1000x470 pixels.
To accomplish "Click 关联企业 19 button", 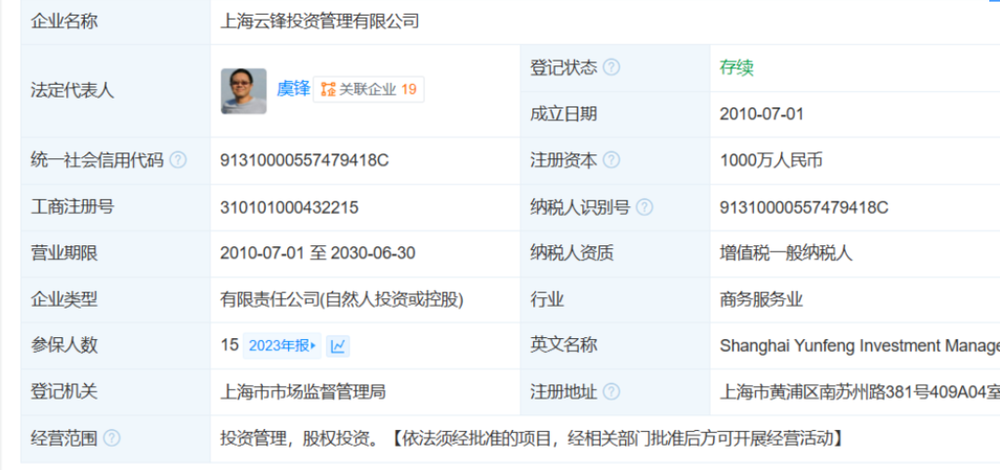I will point(368,89).
